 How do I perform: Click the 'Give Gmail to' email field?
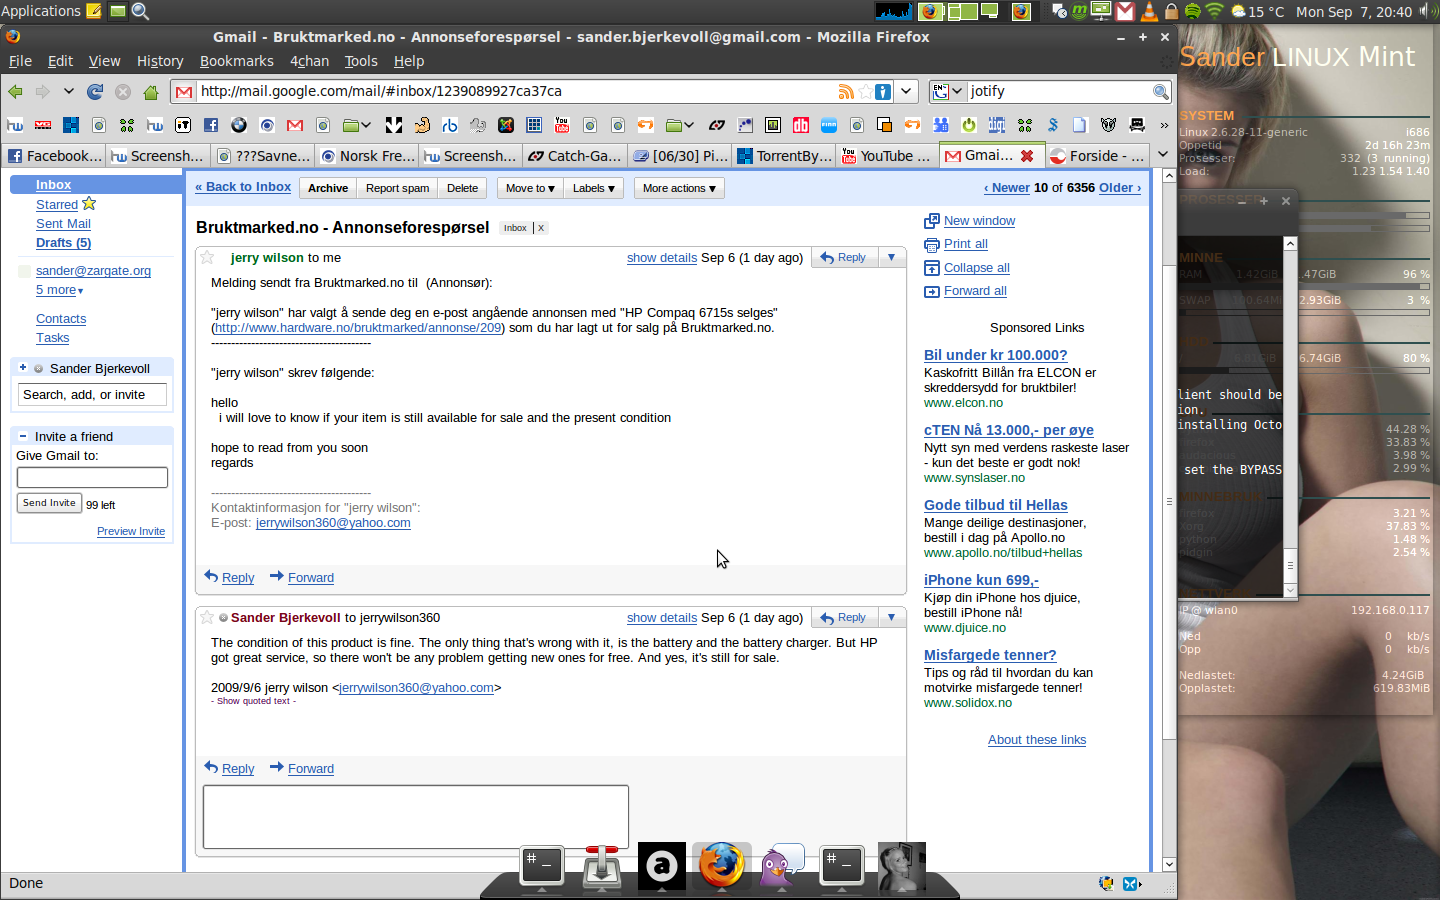coord(92,478)
